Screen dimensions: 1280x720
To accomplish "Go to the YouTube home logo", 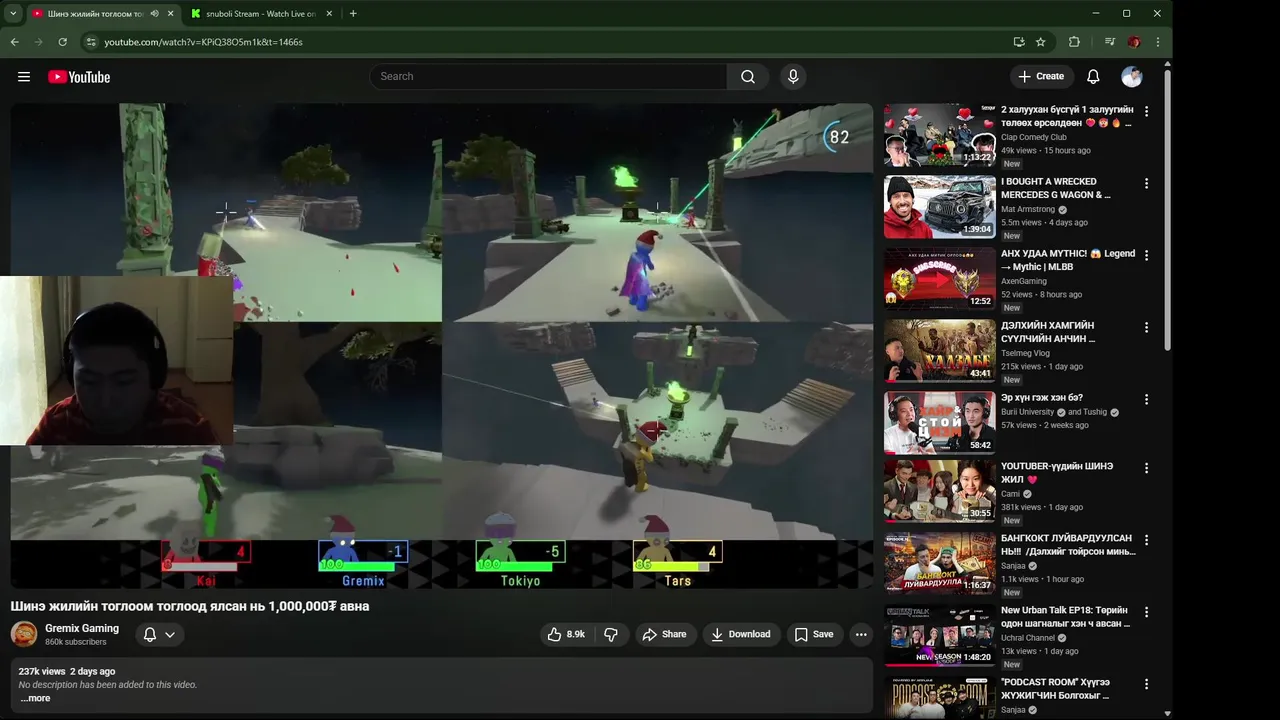I will (79, 77).
